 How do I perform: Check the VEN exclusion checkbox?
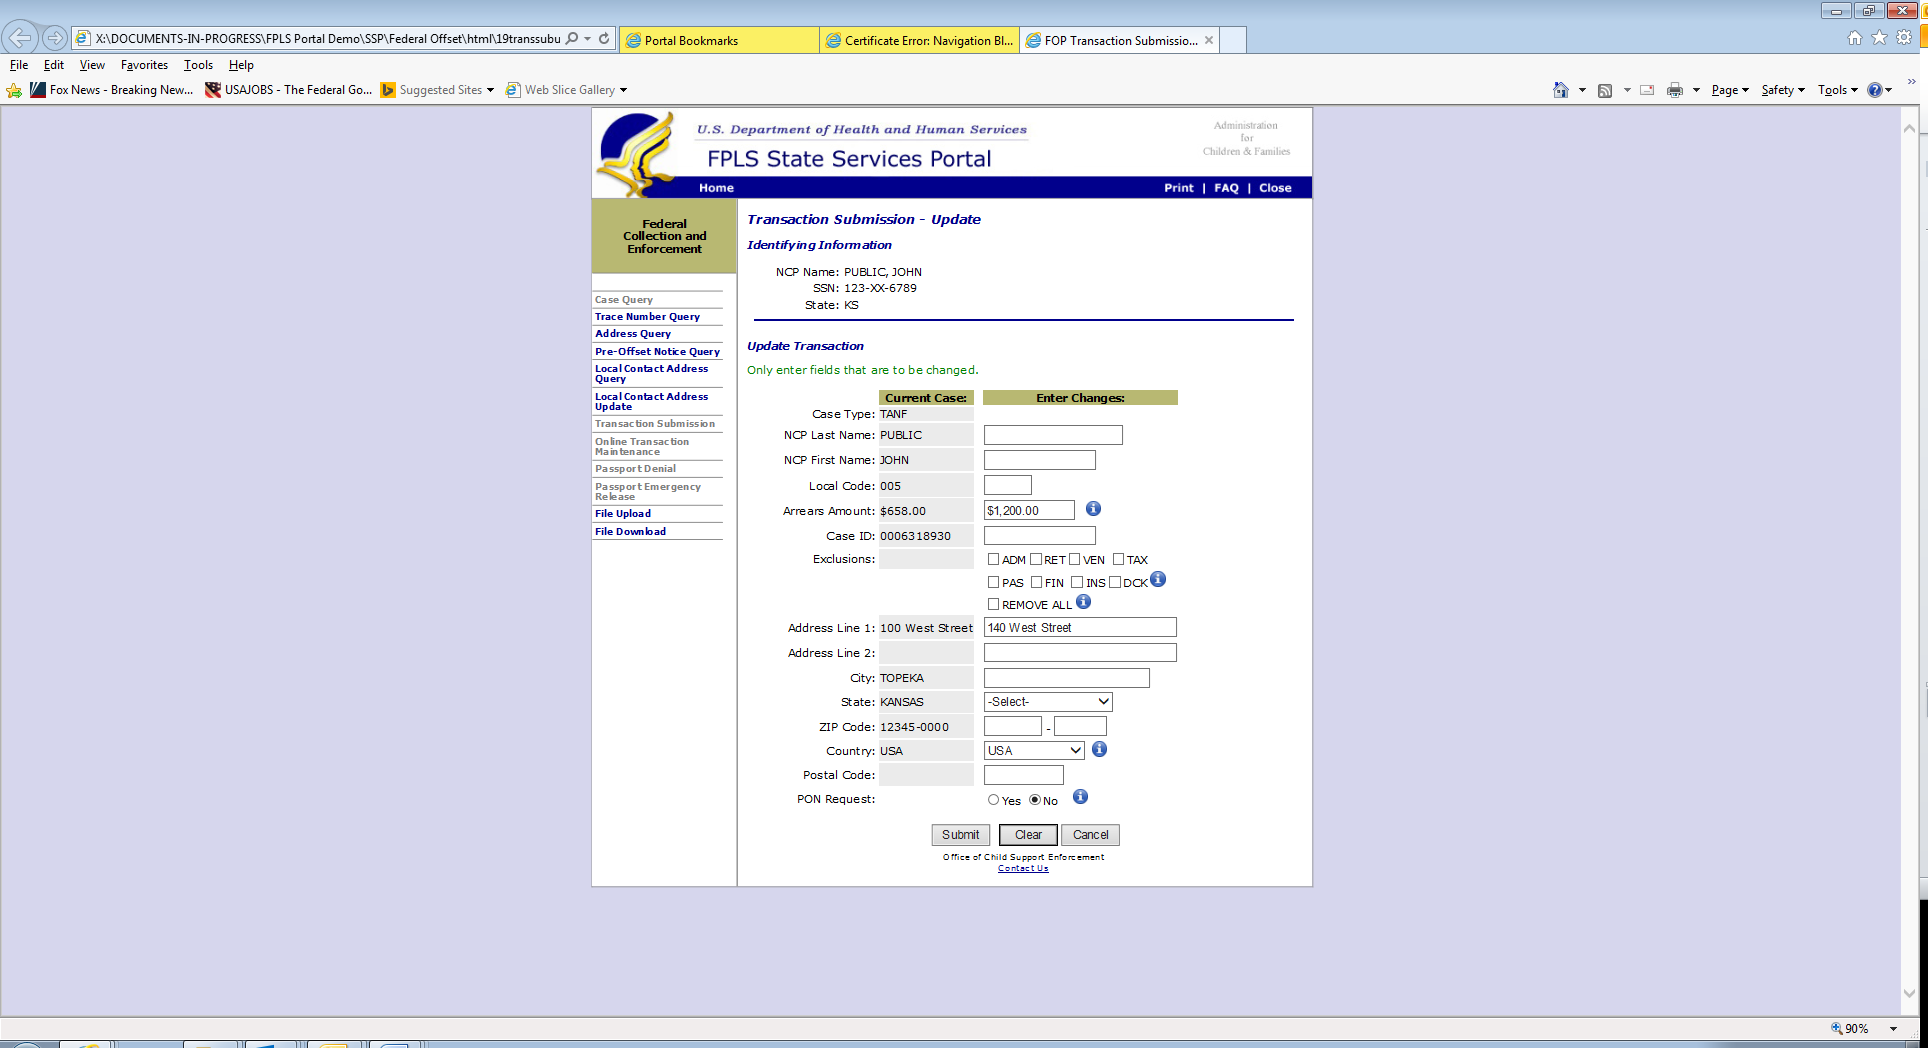[1075, 560]
